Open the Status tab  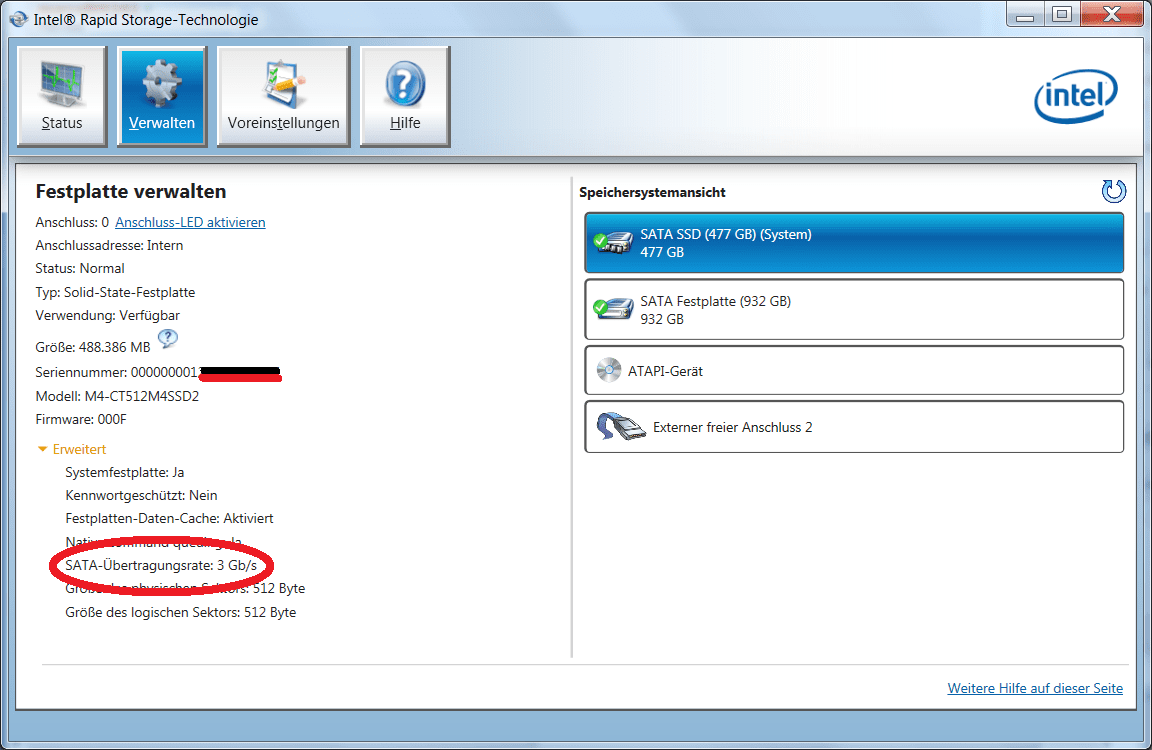[62, 96]
